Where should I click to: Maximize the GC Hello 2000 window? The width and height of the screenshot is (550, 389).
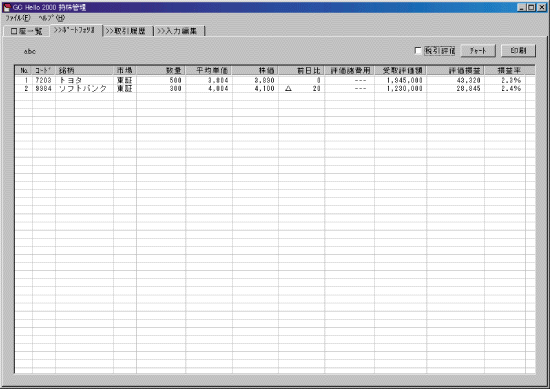[x=531, y=7]
